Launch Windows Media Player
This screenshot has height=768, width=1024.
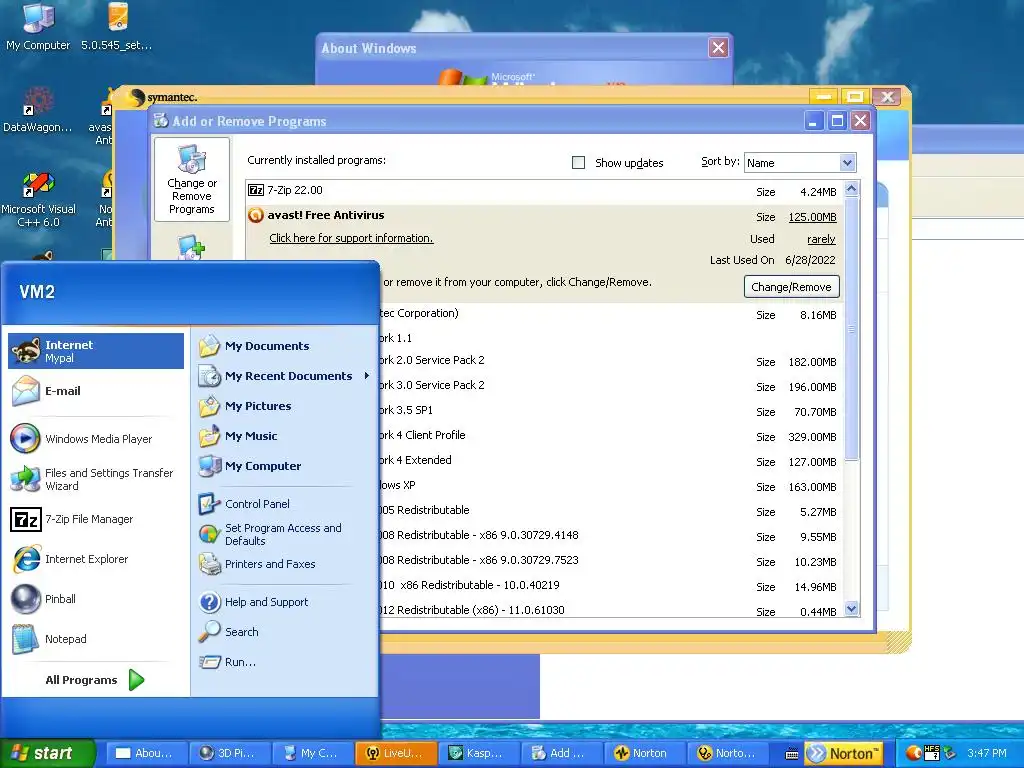96,439
